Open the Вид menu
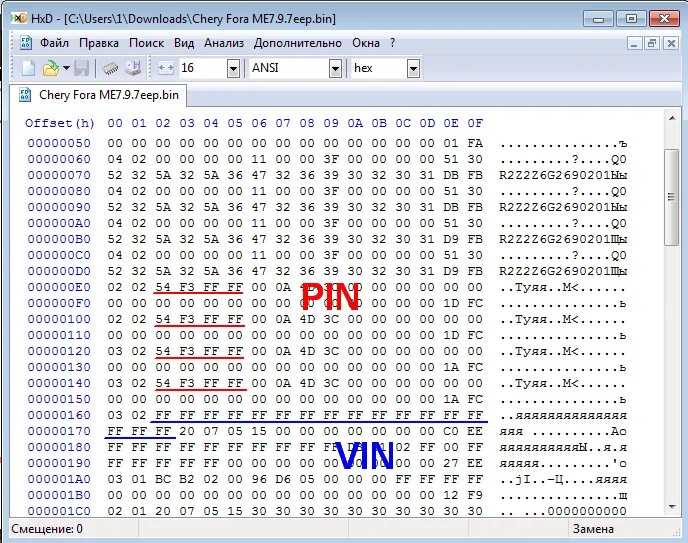 tap(184, 43)
